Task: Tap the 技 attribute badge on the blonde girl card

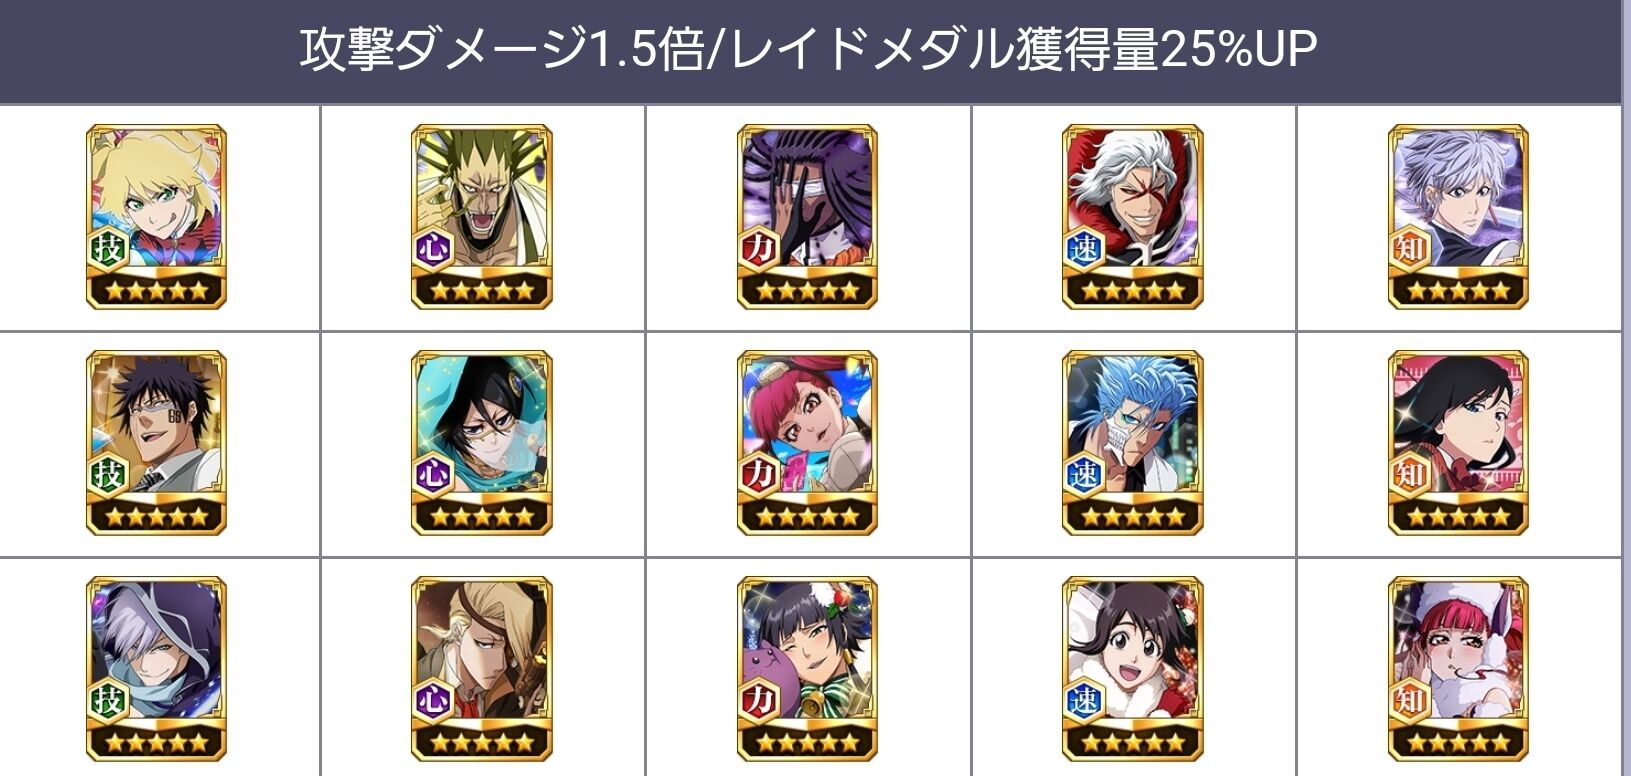Action: tap(108, 248)
